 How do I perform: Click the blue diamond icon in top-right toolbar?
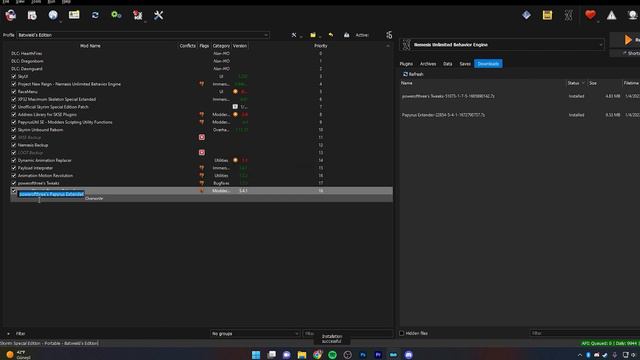click(526, 15)
